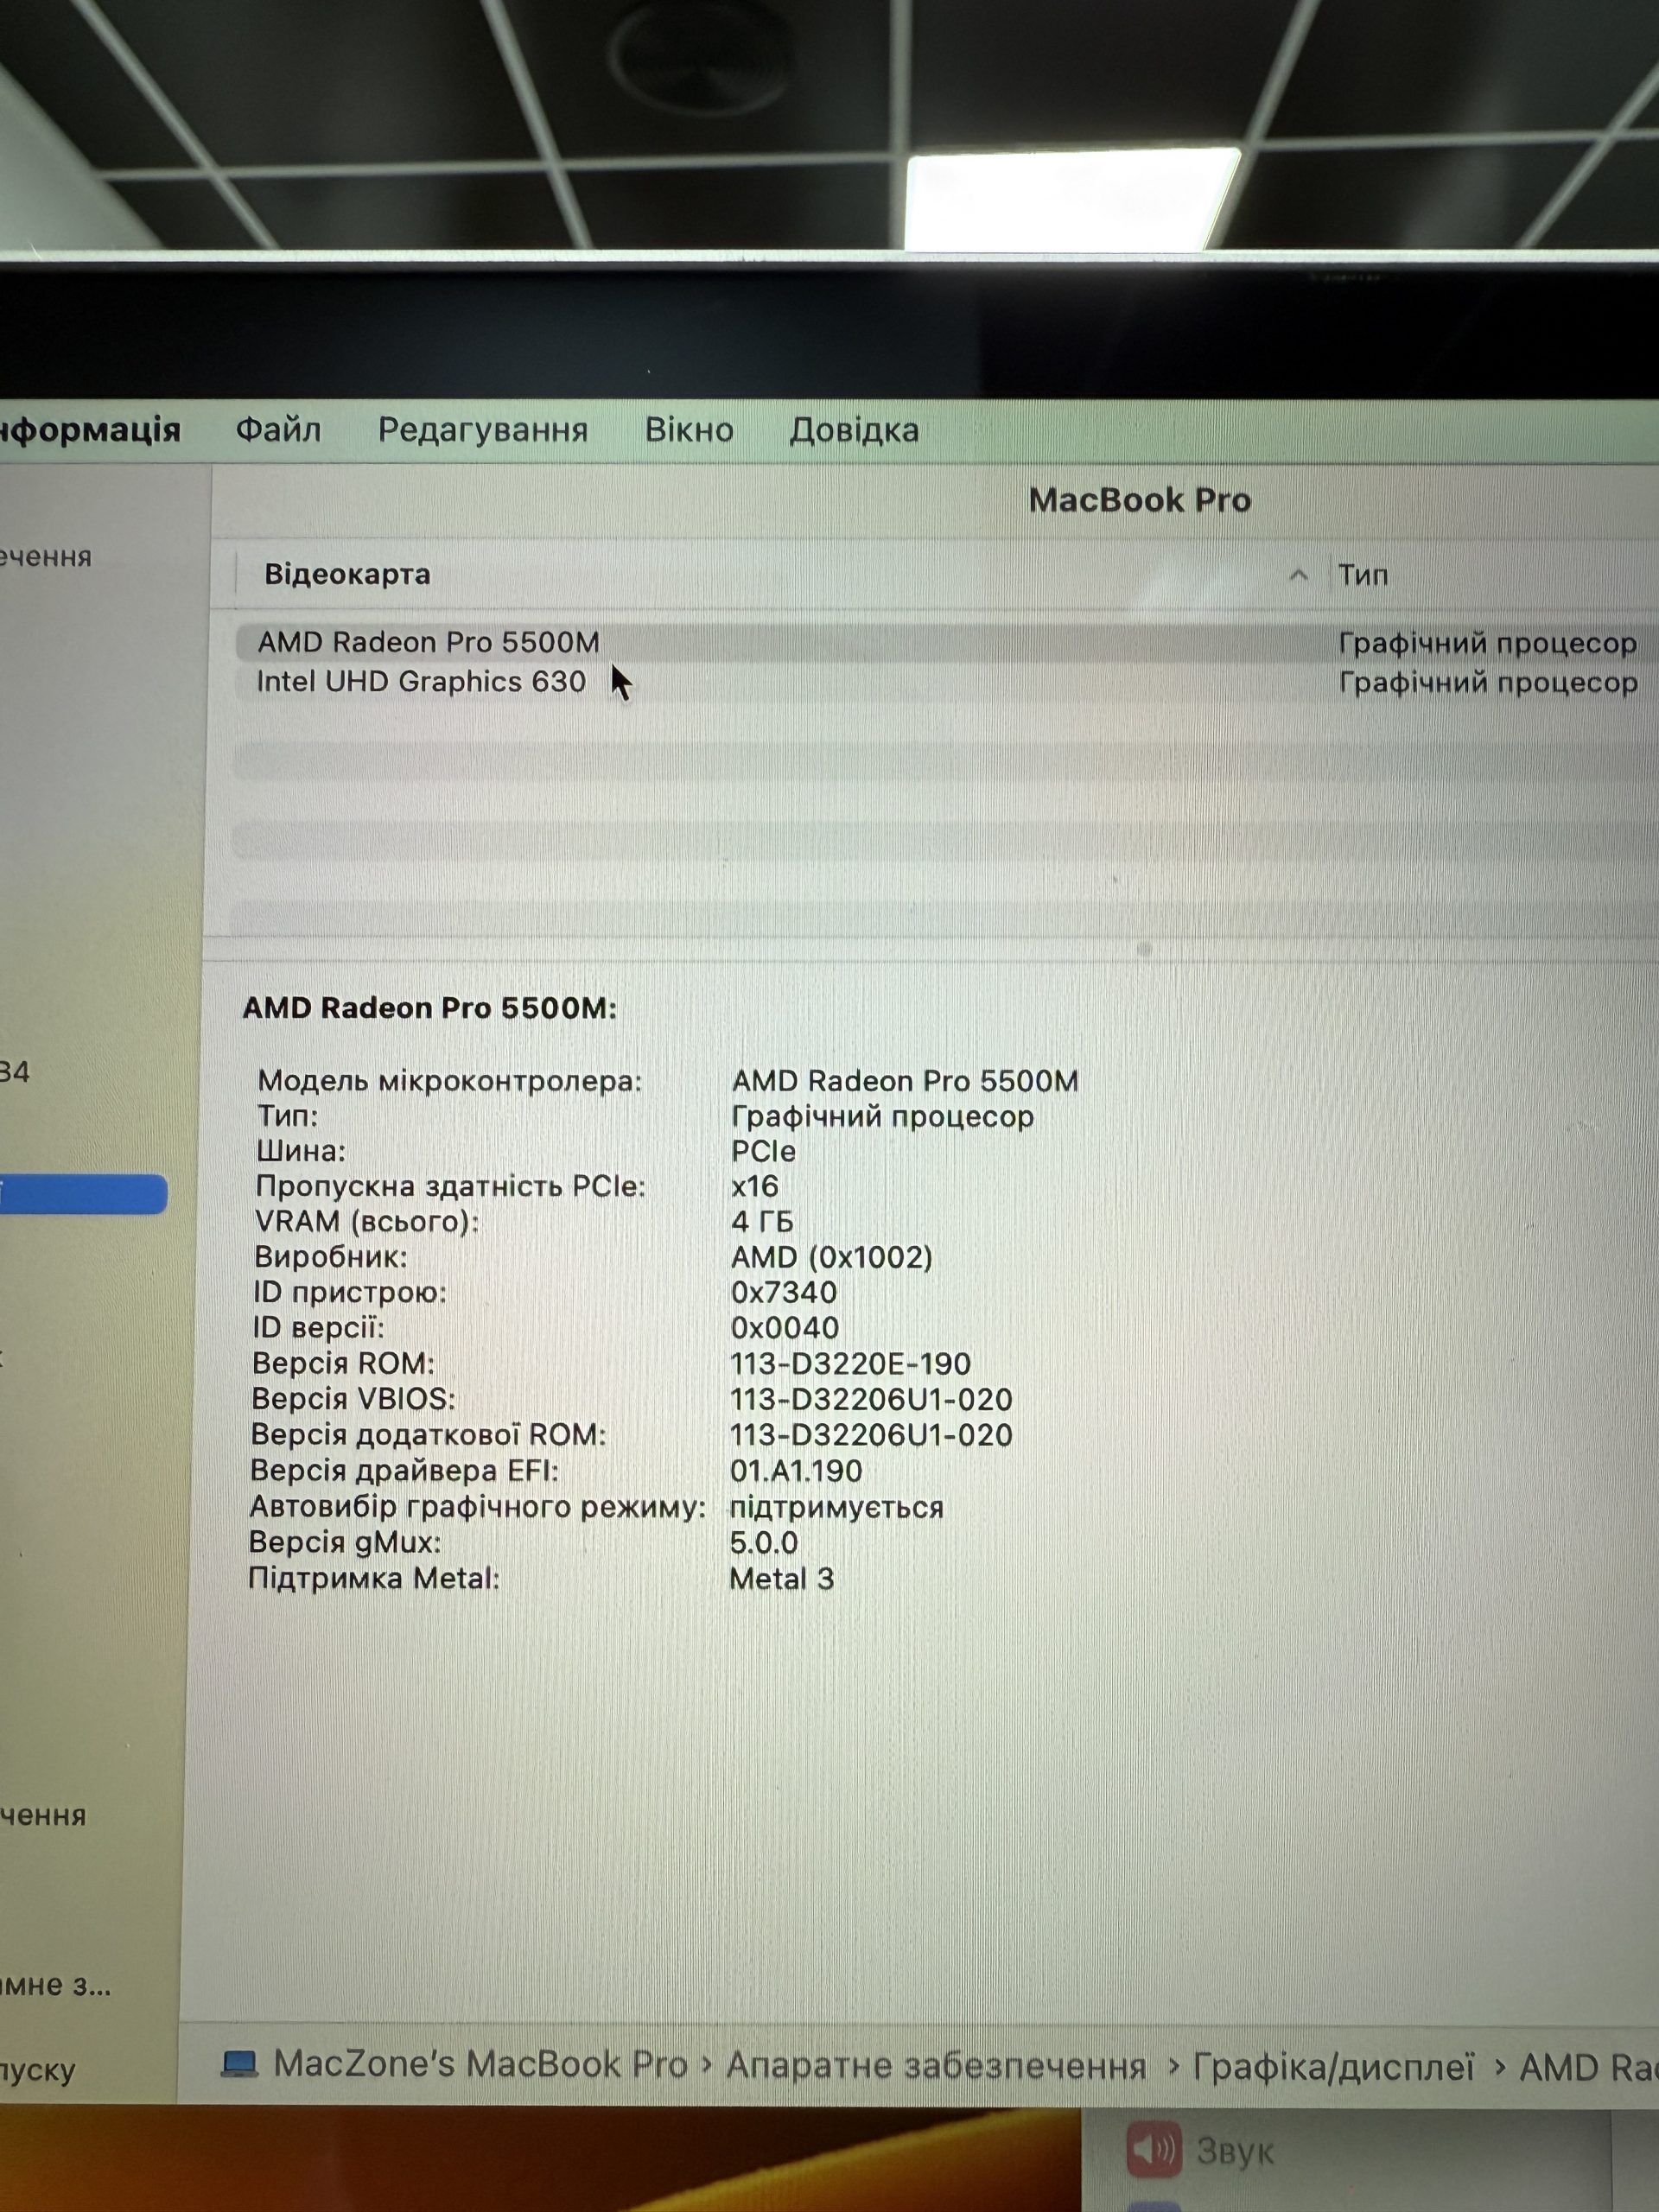Click the Версія ROM value 113-D3220E-190
1659x2212 pixels.
click(851, 1363)
